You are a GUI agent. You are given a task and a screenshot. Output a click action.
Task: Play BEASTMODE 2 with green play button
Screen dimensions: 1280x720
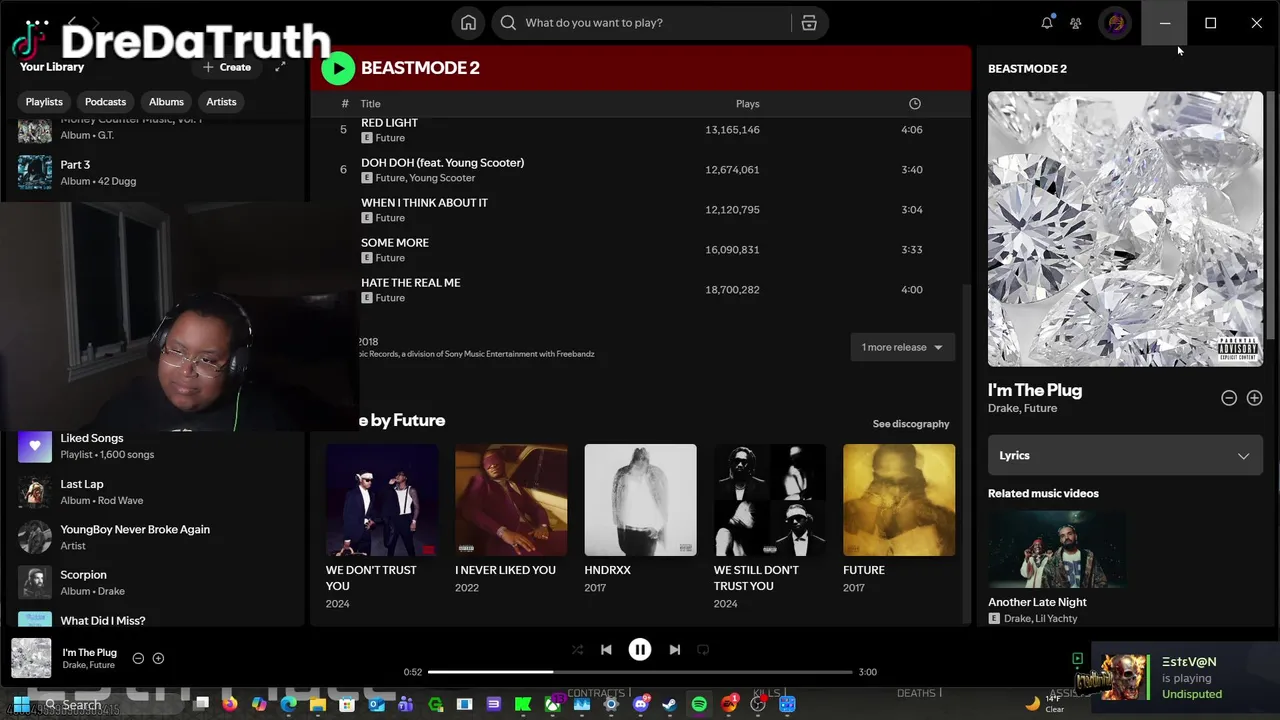pyautogui.click(x=338, y=68)
